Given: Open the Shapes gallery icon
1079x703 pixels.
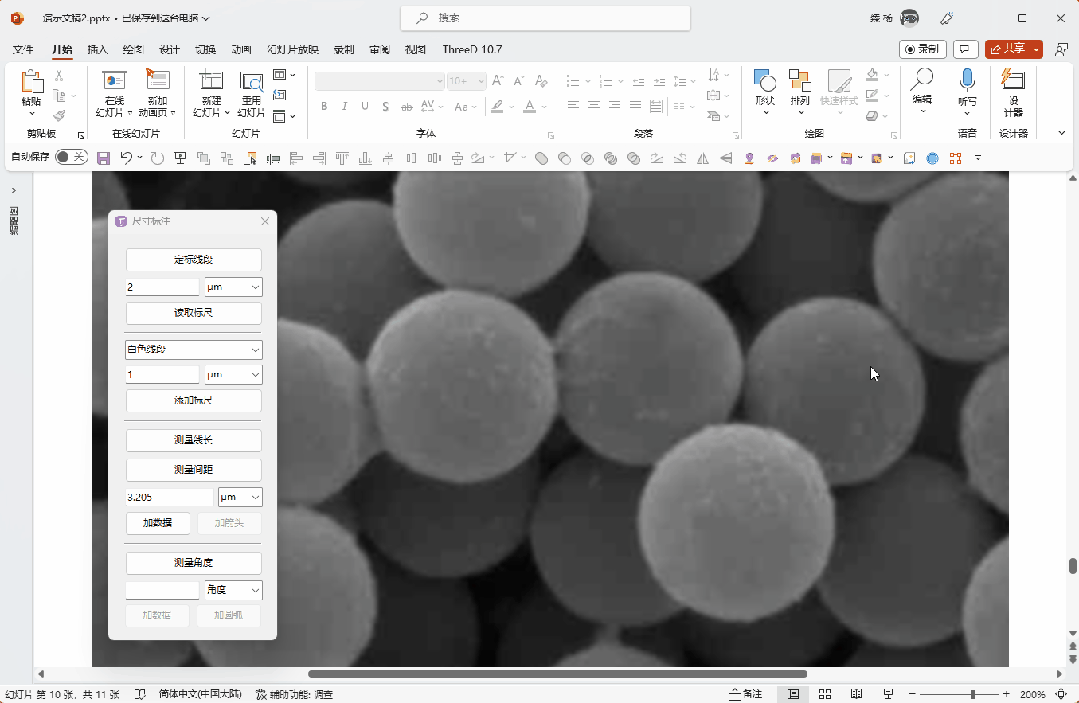Looking at the screenshot, I should point(765,81).
